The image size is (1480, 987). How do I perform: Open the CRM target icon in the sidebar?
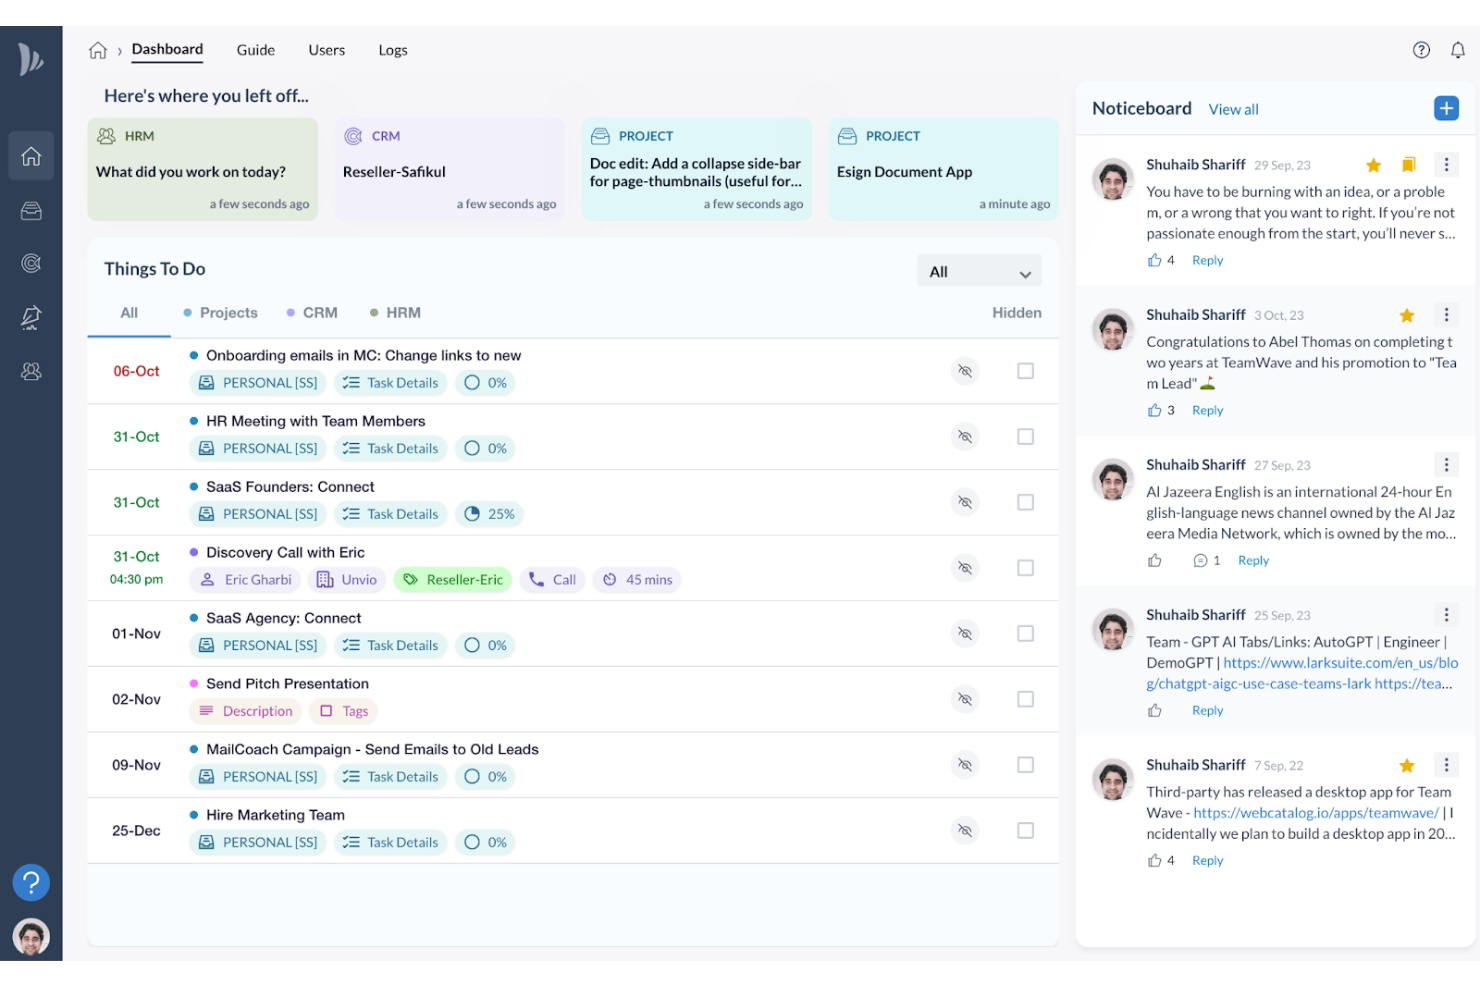[x=31, y=263]
